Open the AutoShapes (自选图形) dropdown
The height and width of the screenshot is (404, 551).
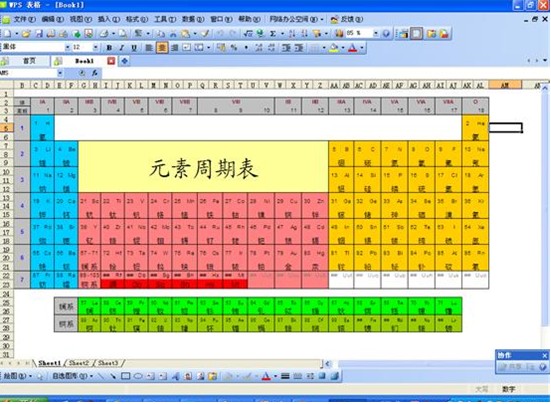(73, 376)
